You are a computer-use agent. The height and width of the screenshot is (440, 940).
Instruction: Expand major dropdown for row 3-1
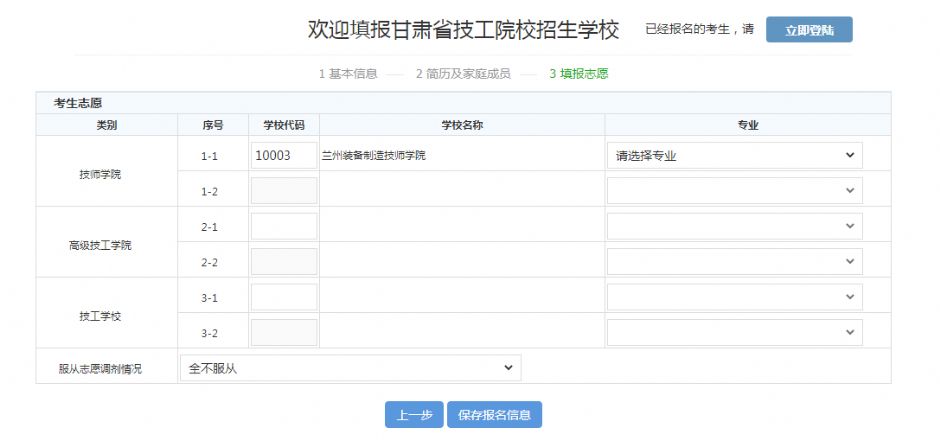coord(734,298)
